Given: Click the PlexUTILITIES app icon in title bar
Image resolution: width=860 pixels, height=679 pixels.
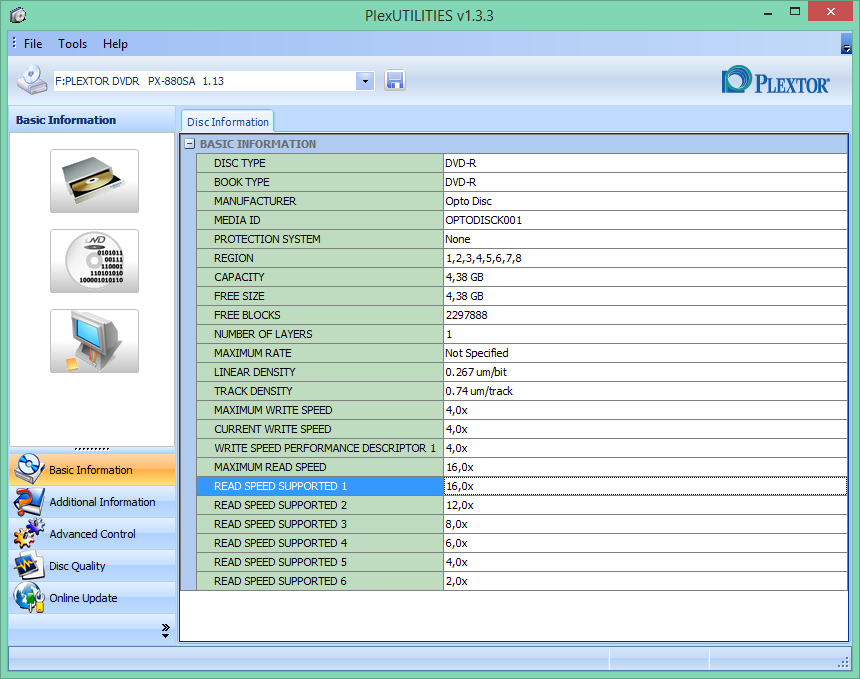Looking at the screenshot, I should [x=18, y=15].
